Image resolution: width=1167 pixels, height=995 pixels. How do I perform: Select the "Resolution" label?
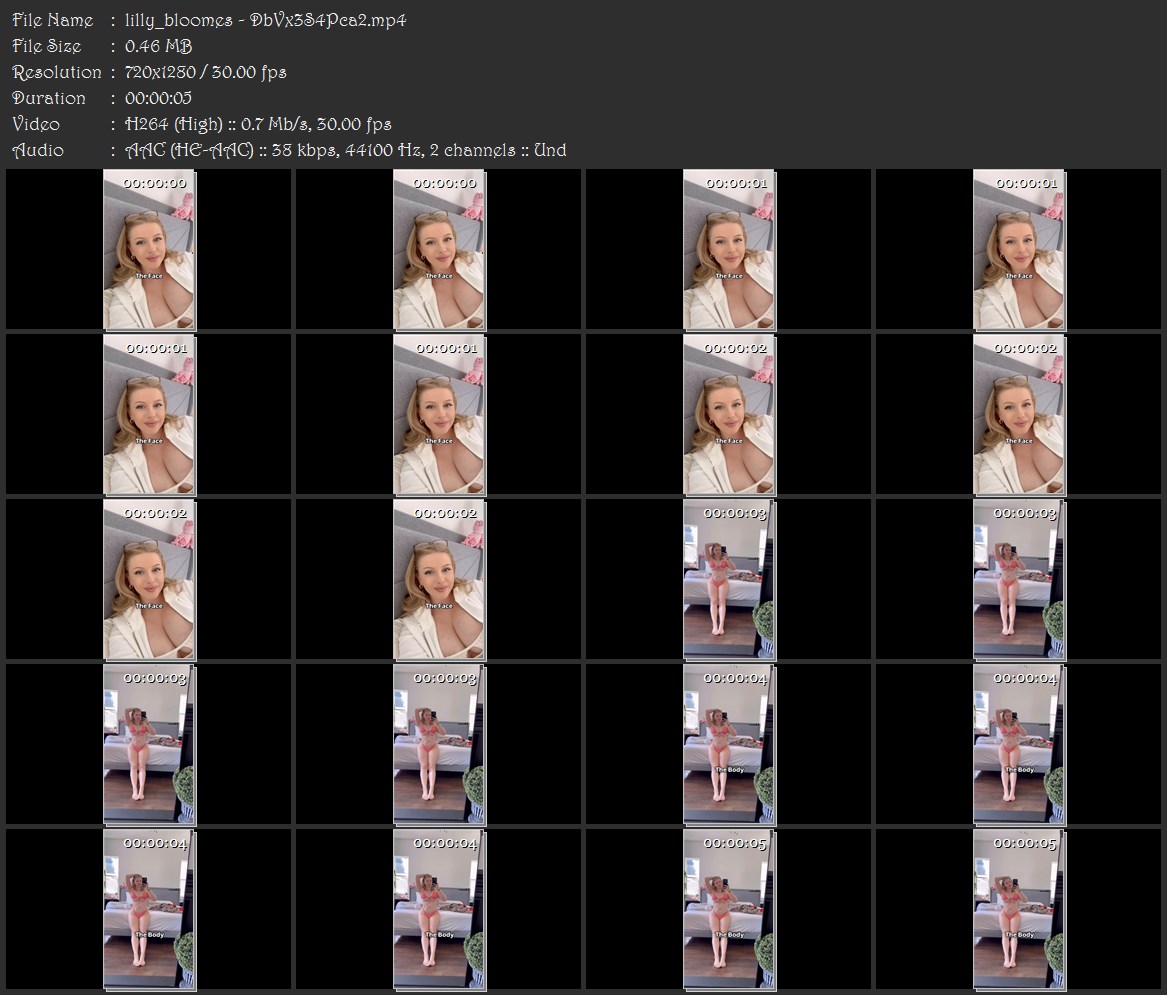(x=57, y=72)
